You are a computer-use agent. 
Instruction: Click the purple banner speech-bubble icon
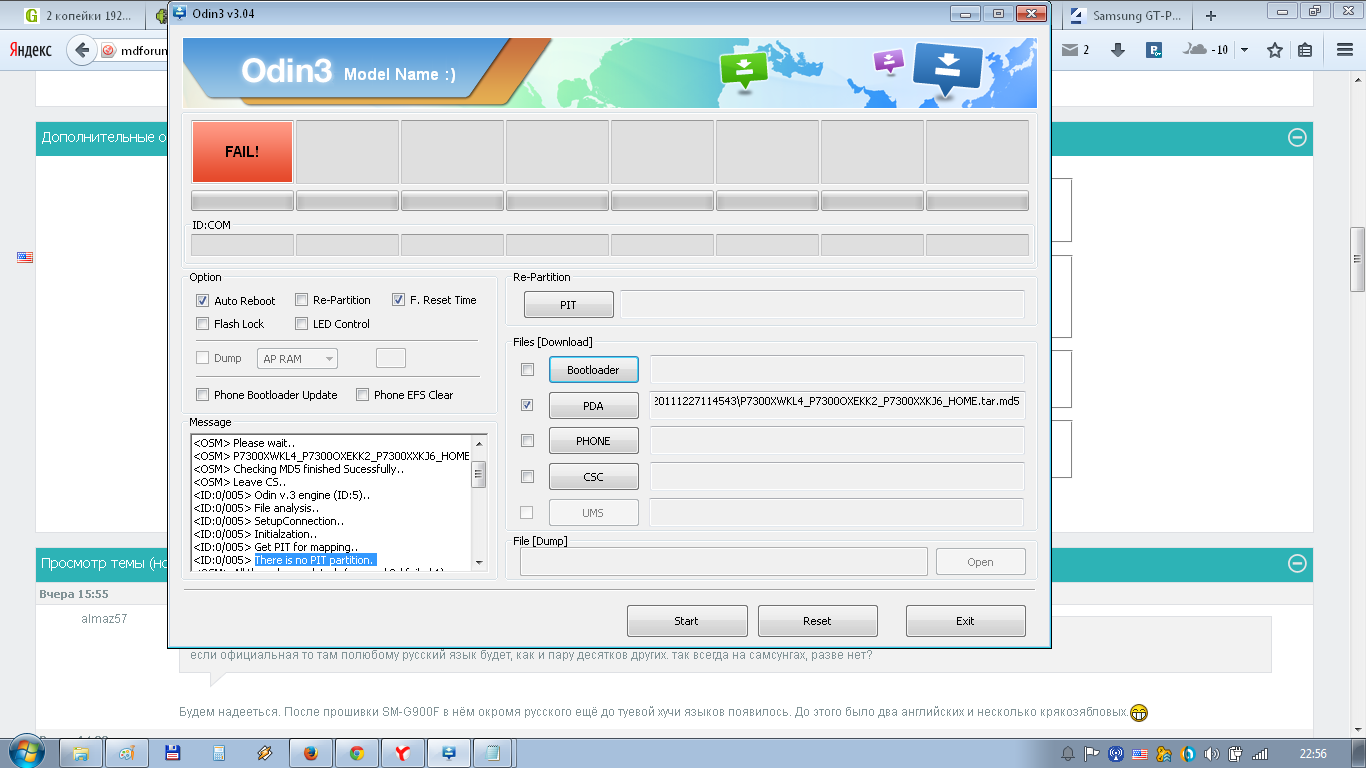point(888,61)
